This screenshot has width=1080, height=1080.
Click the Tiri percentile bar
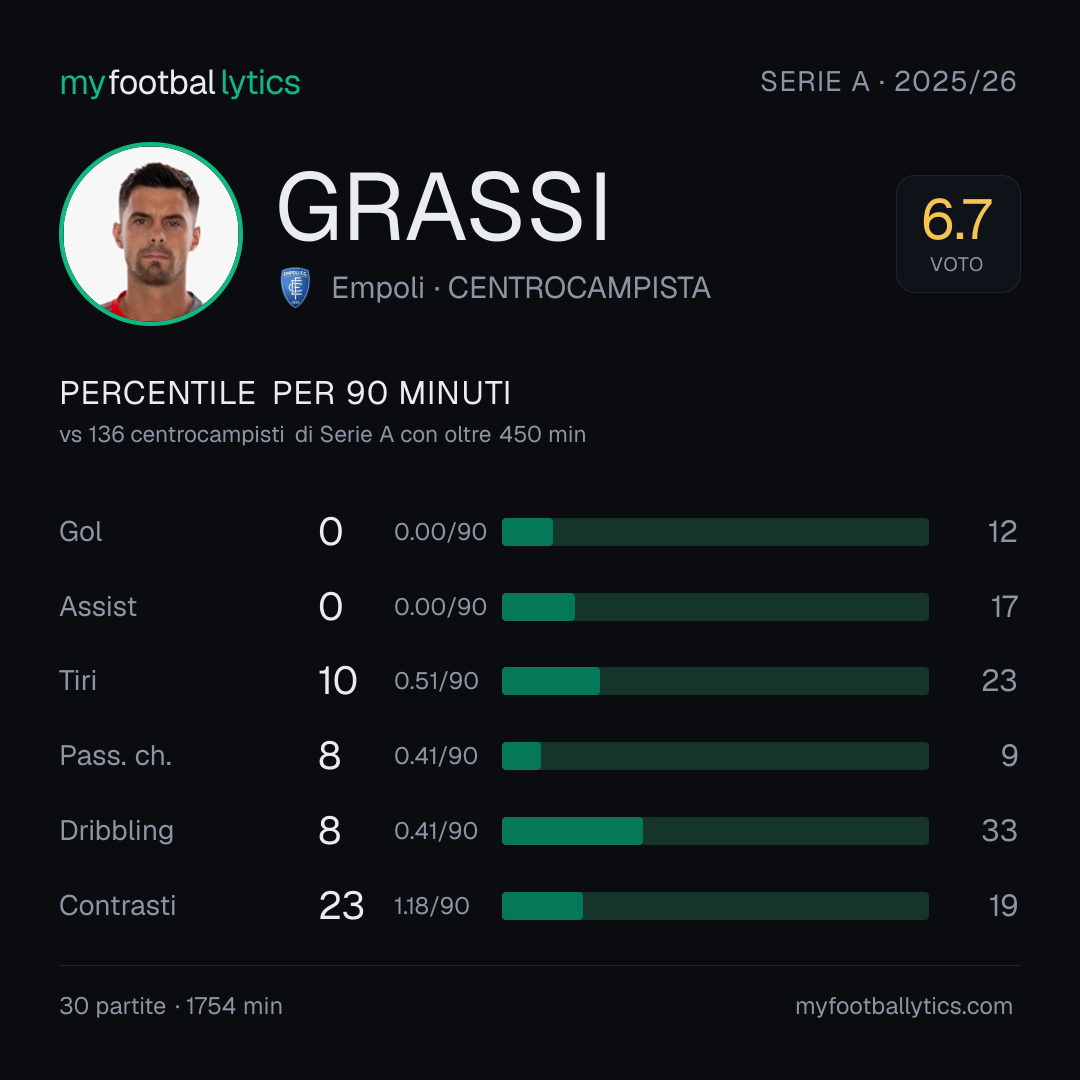tap(715, 681)
